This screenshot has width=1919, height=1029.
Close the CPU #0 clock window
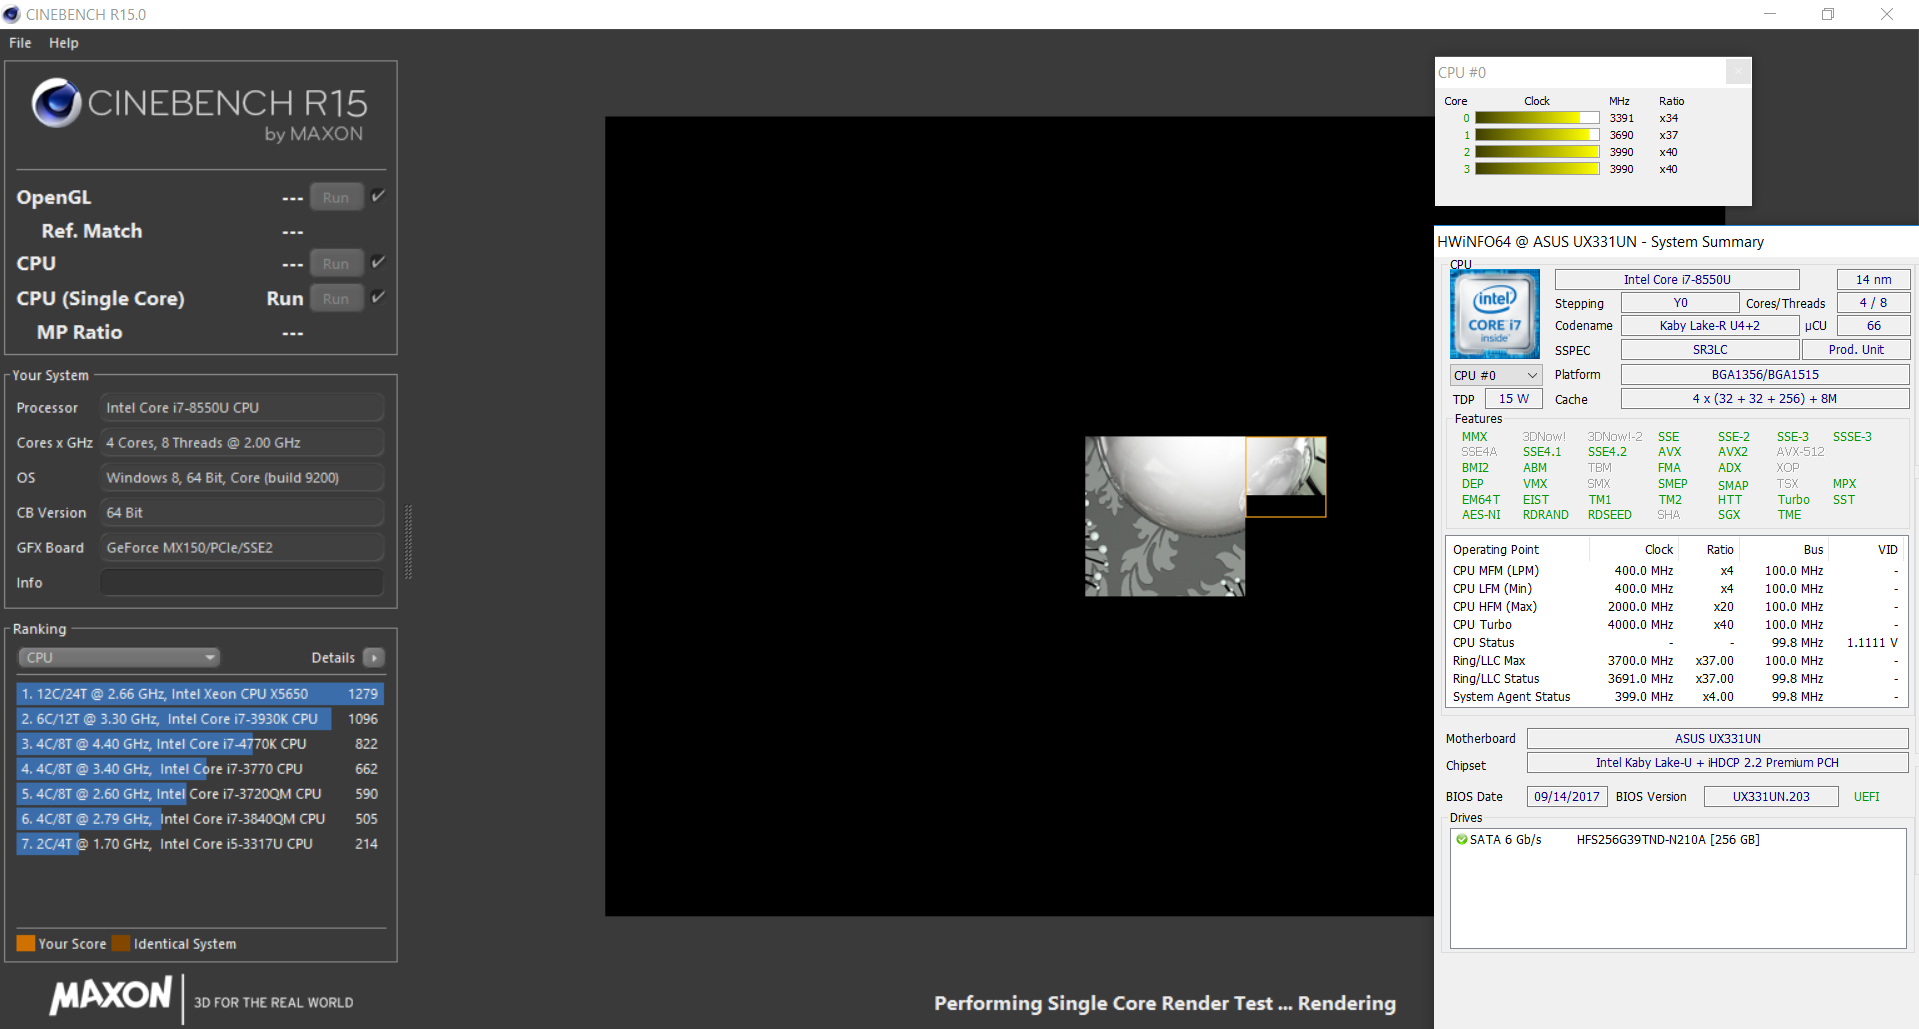pyautogui.click(x=1738, y=72)
